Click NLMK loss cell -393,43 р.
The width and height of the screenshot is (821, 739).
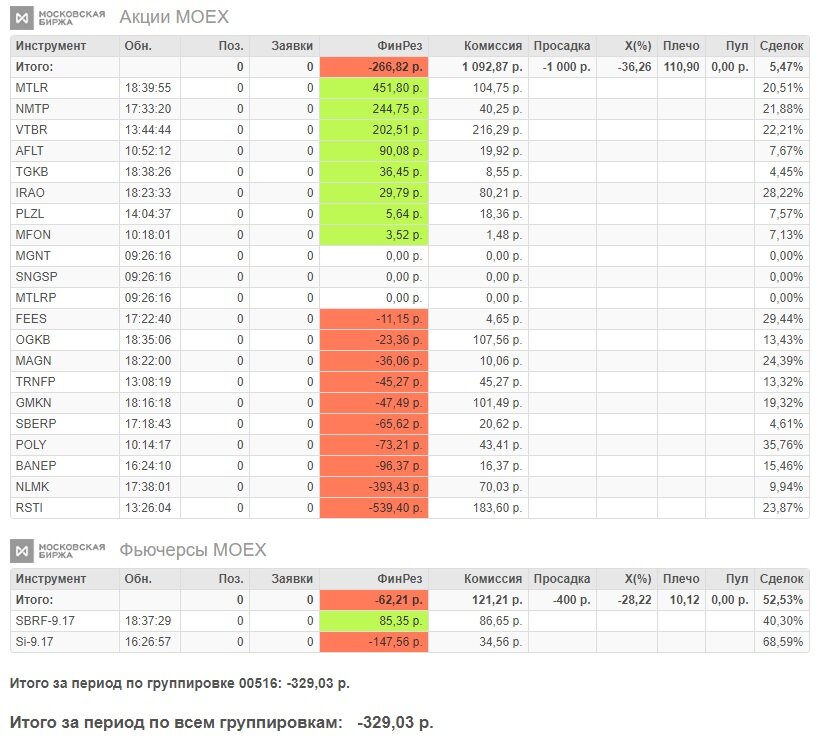tap(374, 487)
